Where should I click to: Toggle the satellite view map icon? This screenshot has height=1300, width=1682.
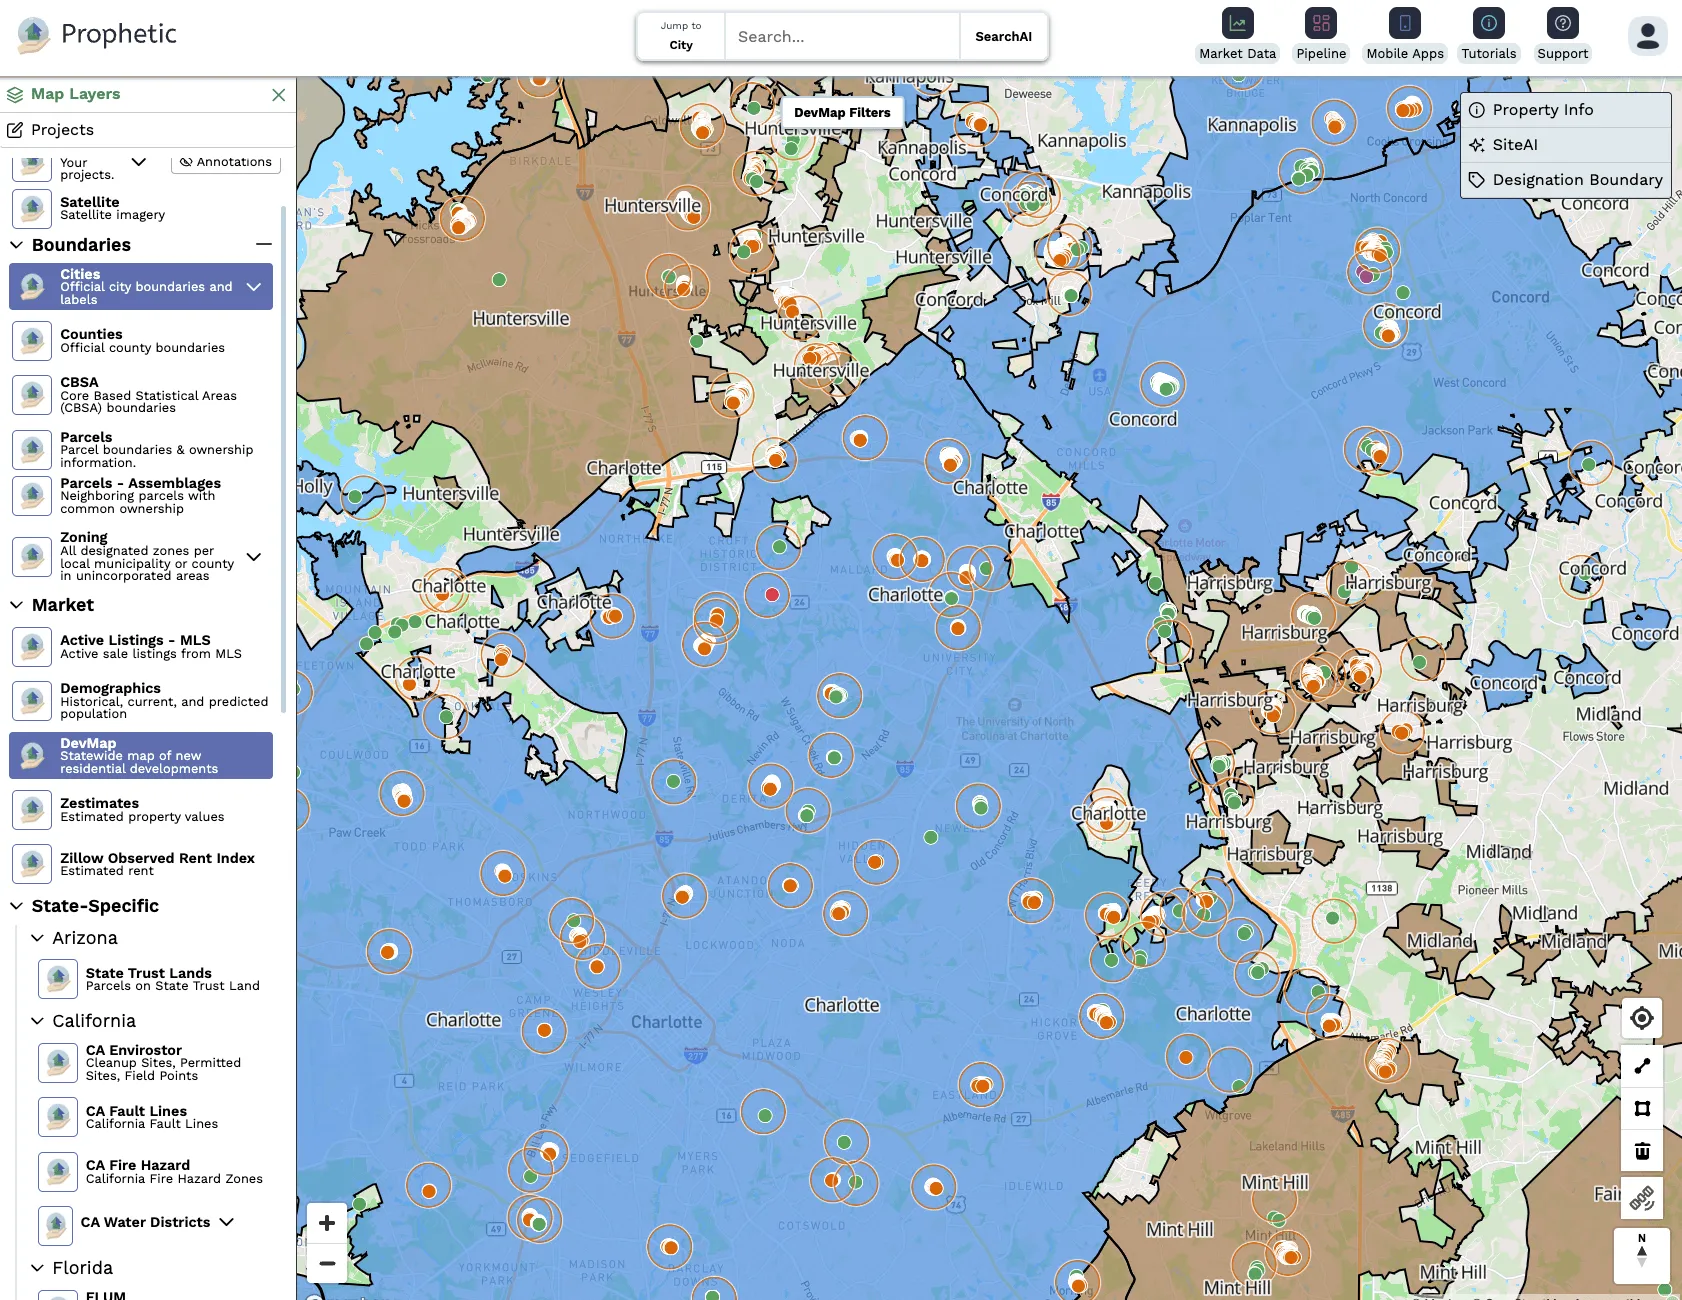tap(1642, 1198)
